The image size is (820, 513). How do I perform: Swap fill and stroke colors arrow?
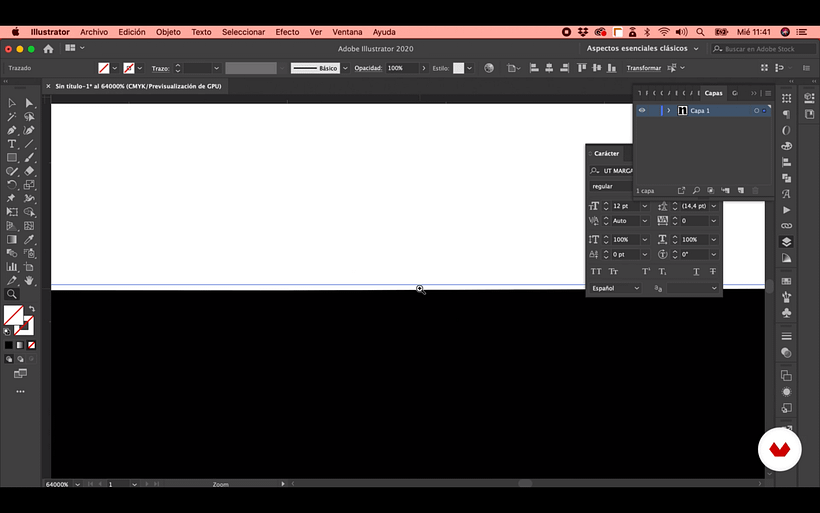coord(31,309)
